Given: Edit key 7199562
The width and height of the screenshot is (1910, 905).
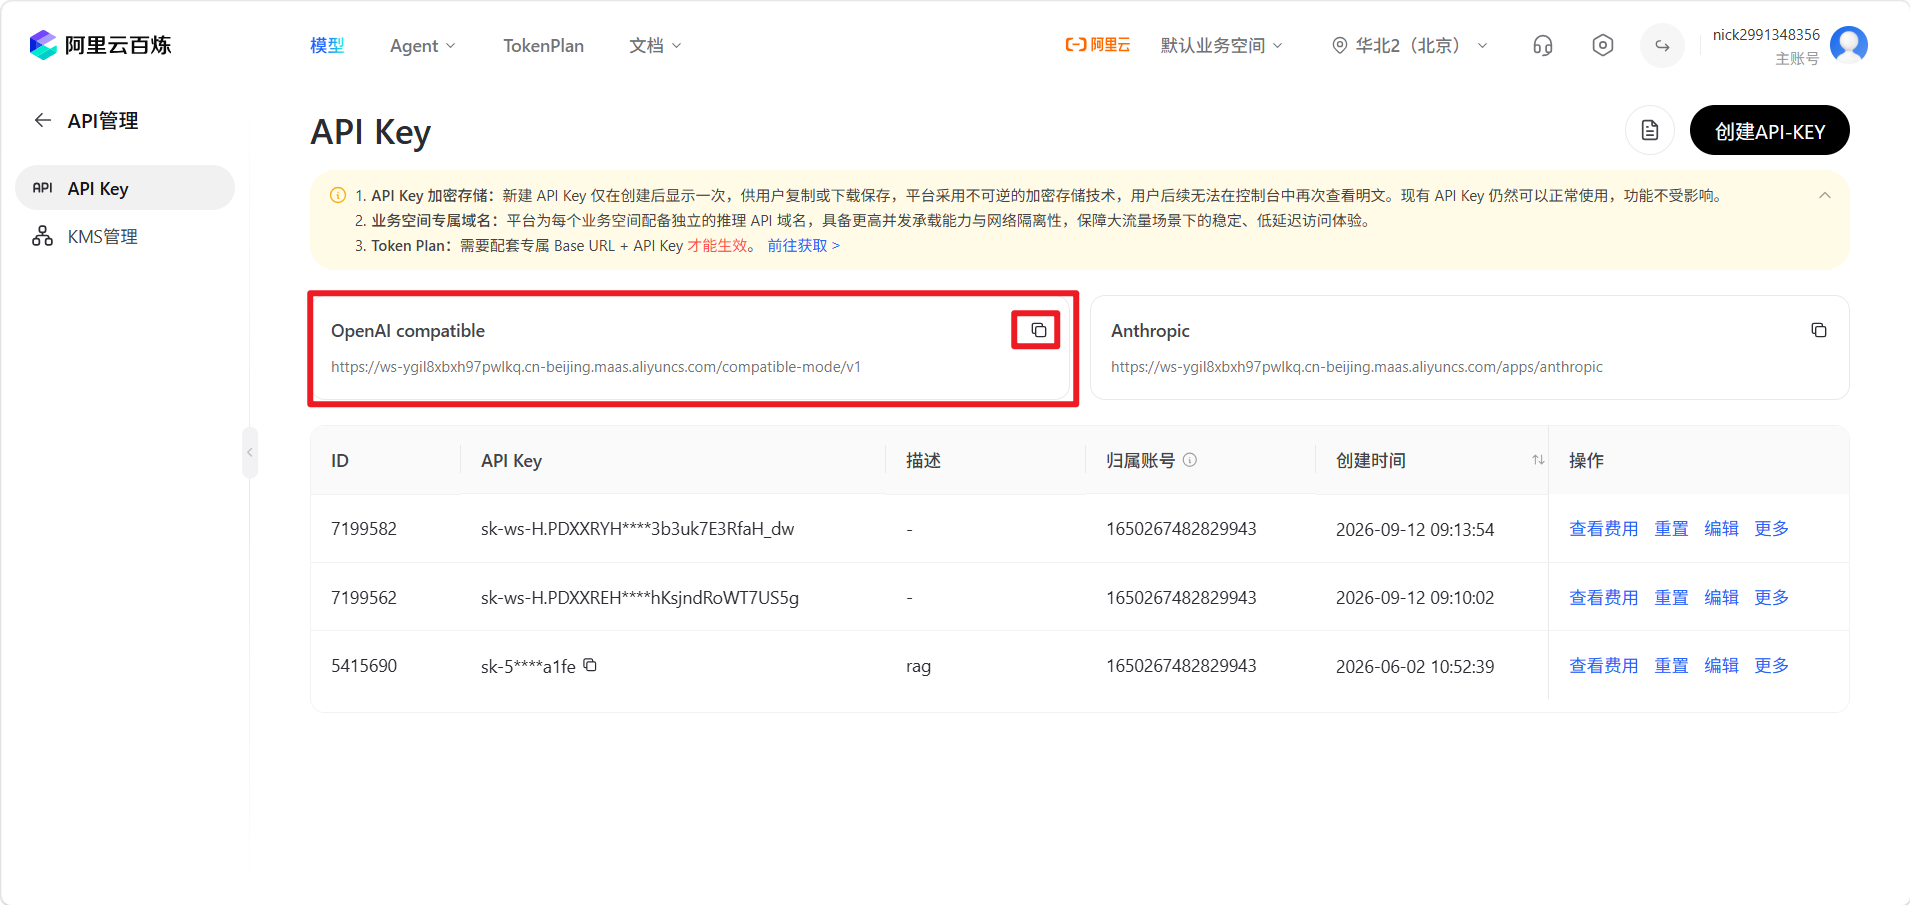Looking at the screenshot, I should [x=1721, y=598].
